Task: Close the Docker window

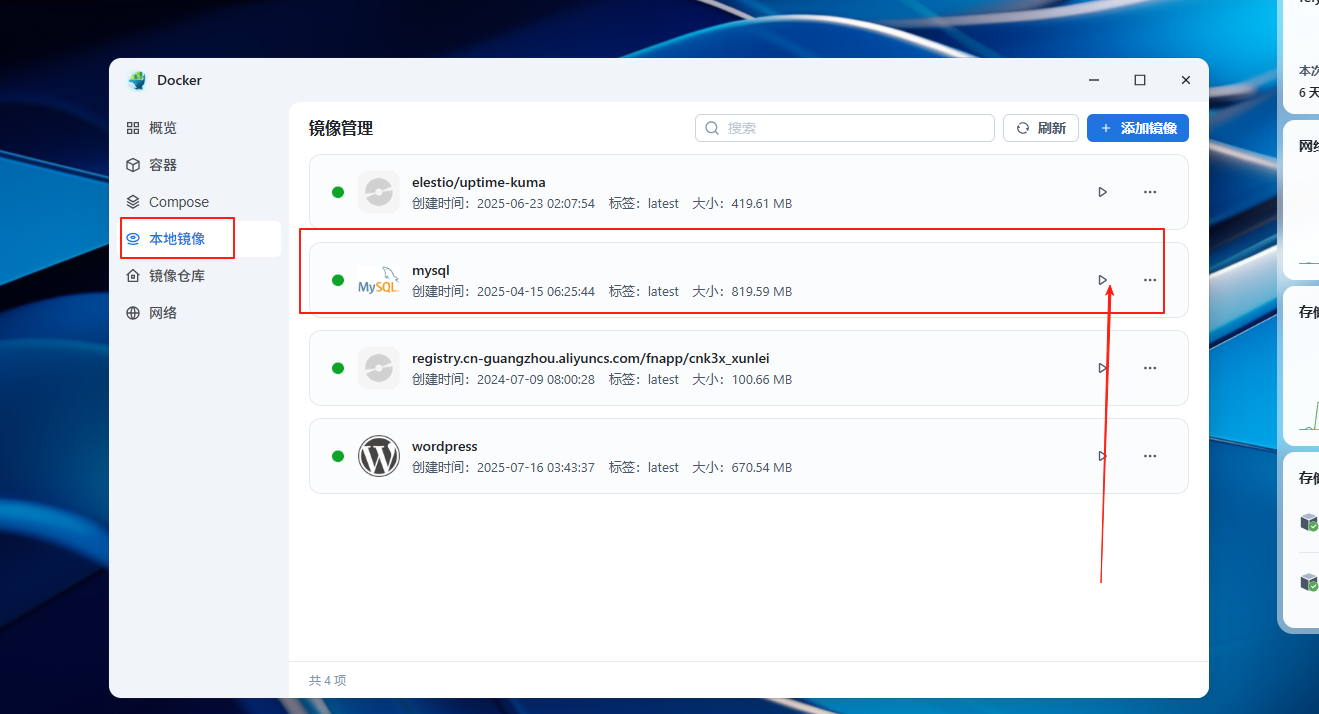Action: pos(1186,80)
